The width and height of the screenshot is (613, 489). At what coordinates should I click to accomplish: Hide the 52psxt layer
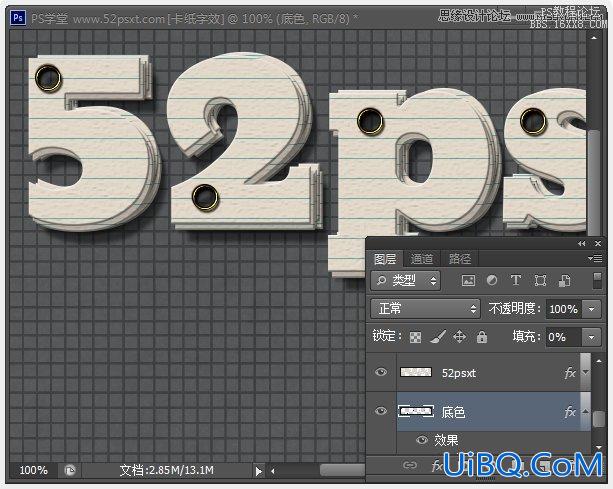tap(381, 372)
